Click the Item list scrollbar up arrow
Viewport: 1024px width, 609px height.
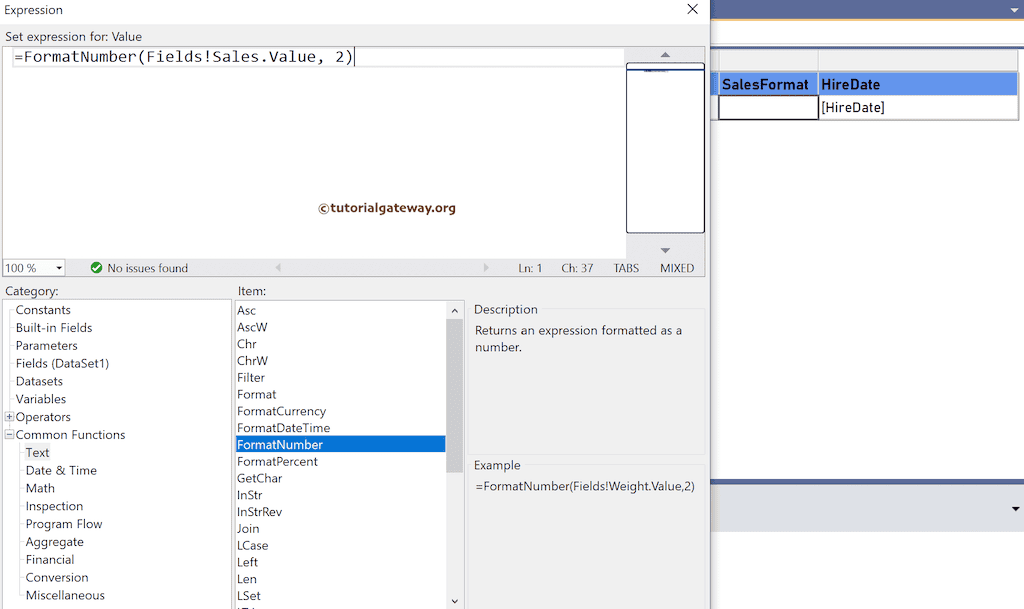click(455, 310)
